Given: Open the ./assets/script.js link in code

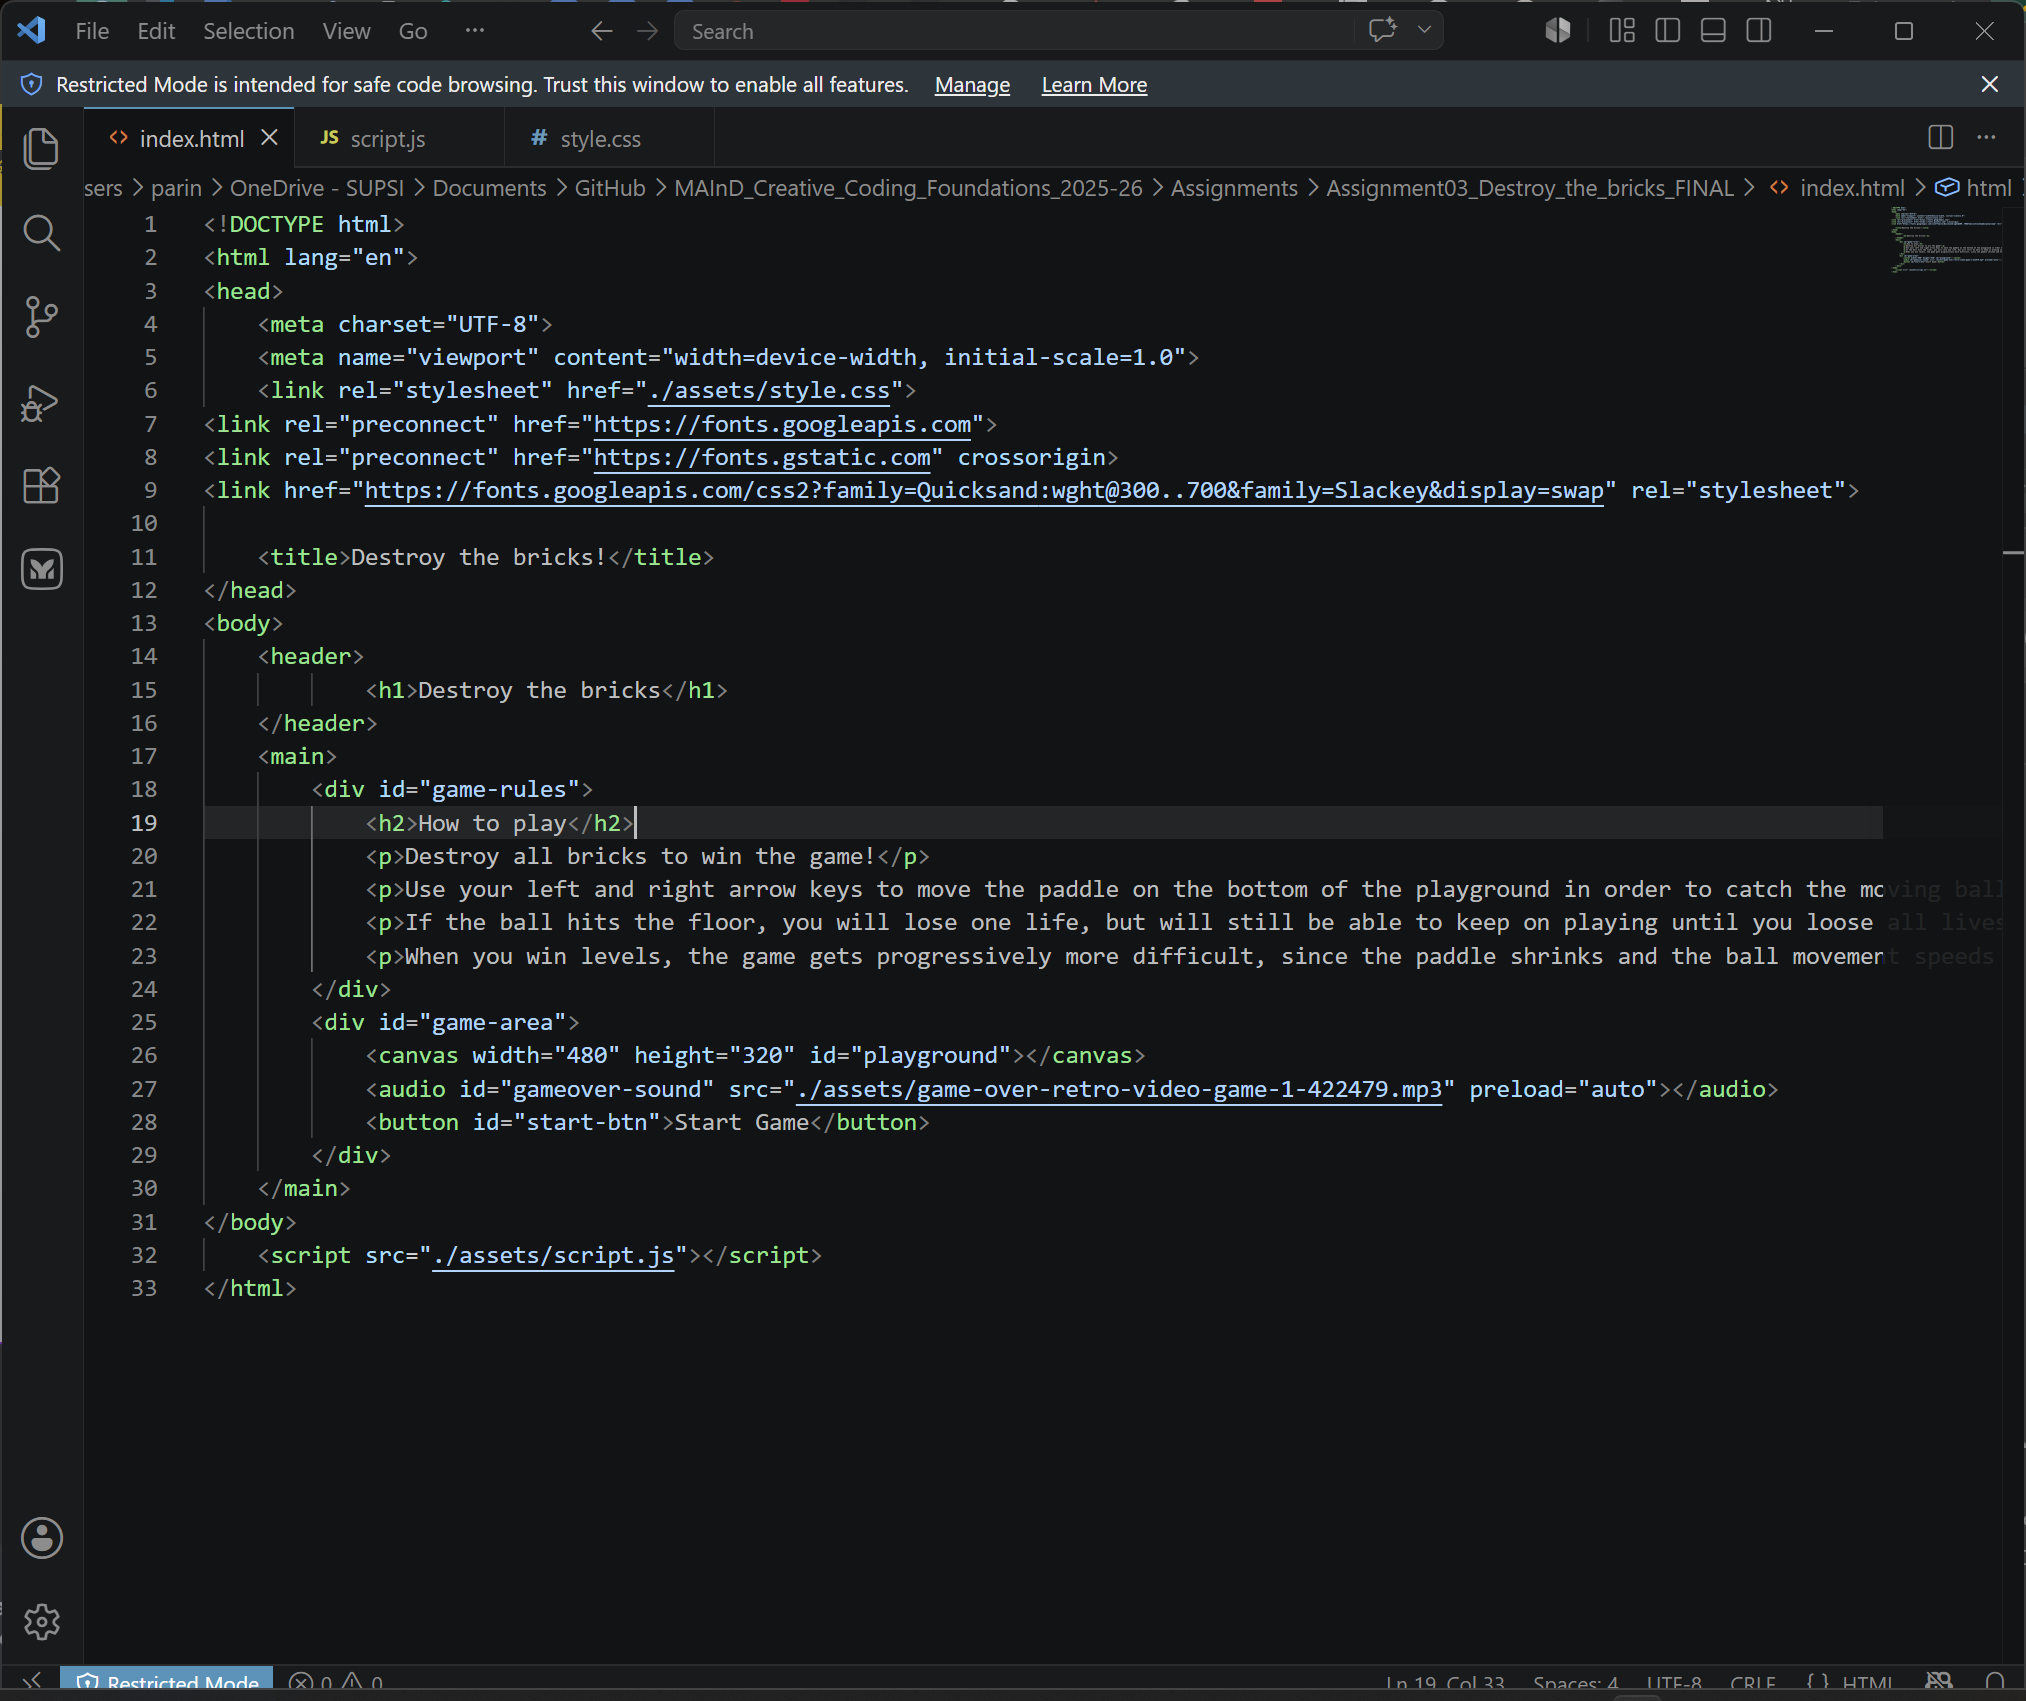Looking at the screenshot, I should (x=553, y=1255).
